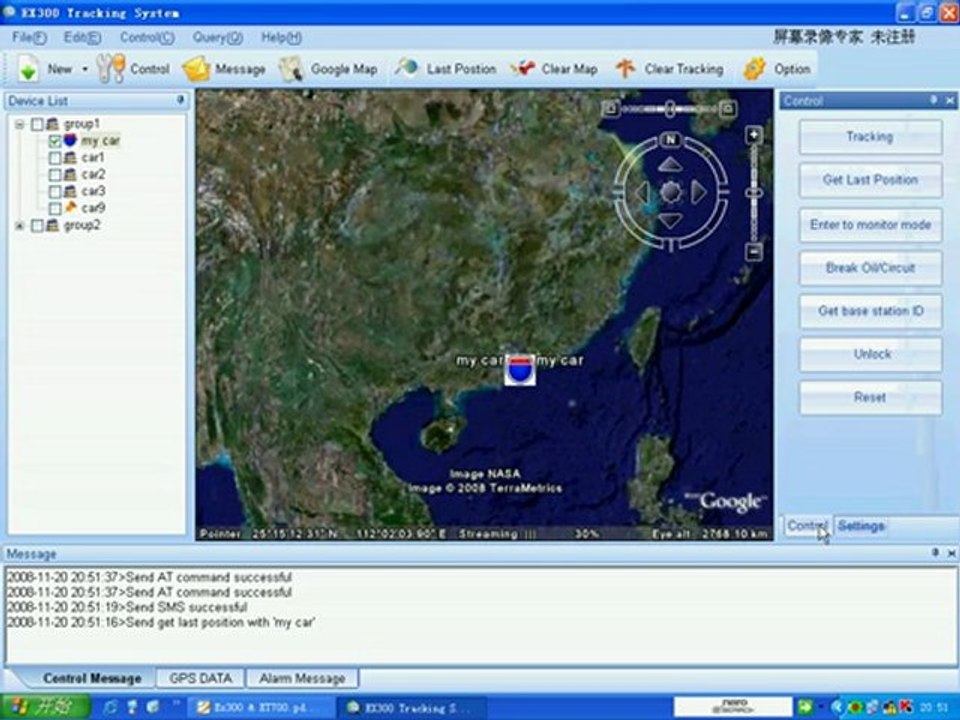Click the horizontal tilt slider handle
Screen dimensions: 960x720
coord(670,109)
